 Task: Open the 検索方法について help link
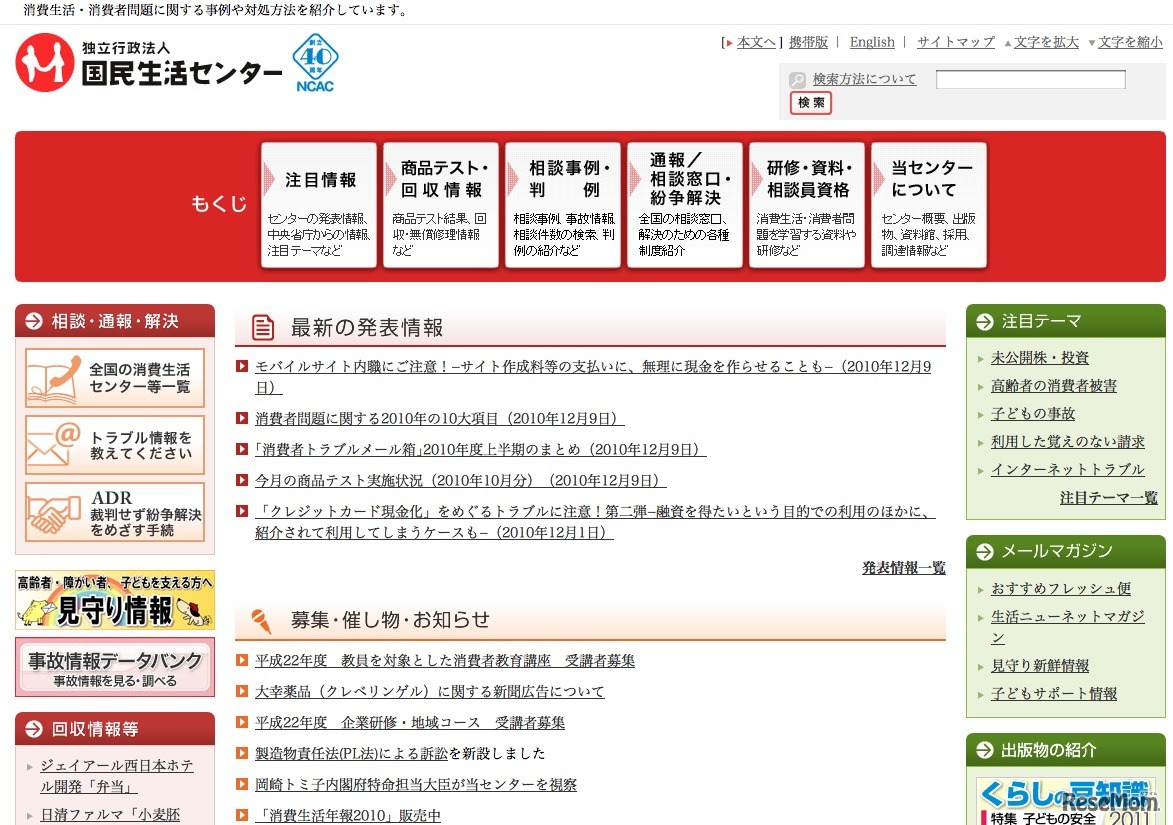[864, 79]
